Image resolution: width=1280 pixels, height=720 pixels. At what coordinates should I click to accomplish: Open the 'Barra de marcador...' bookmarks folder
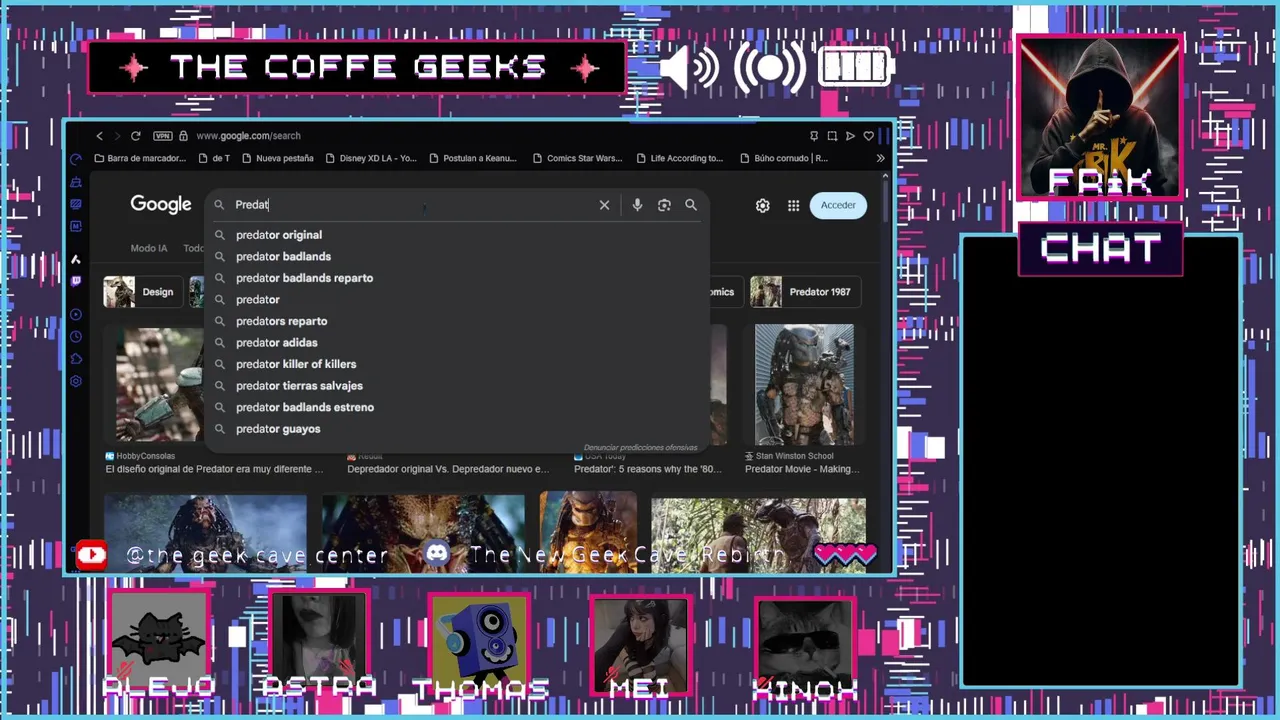click(140, 158)
